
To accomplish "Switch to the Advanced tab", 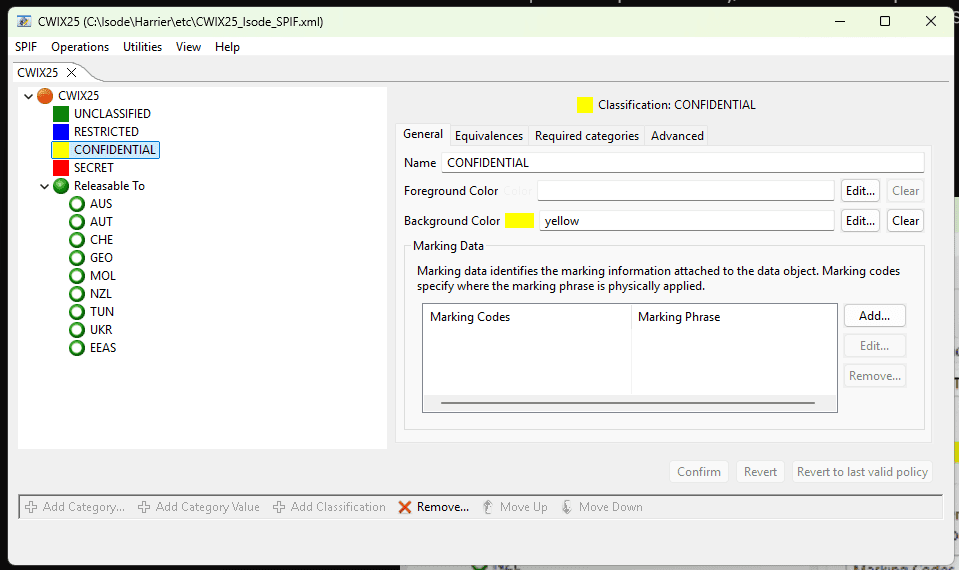I will click(677, 136).
